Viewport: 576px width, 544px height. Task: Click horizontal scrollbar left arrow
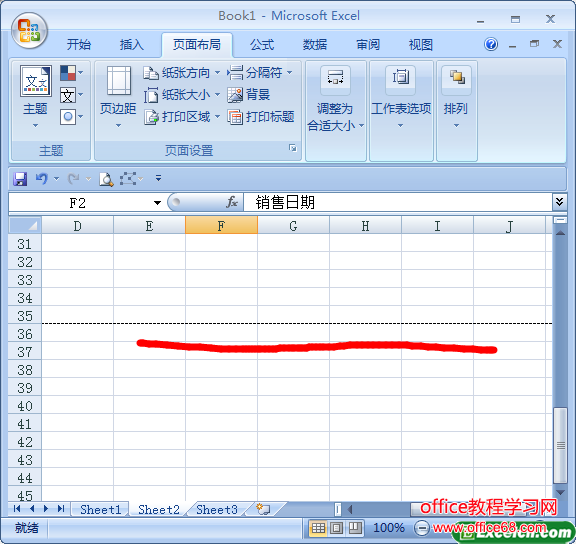click(x=350, y=509)
